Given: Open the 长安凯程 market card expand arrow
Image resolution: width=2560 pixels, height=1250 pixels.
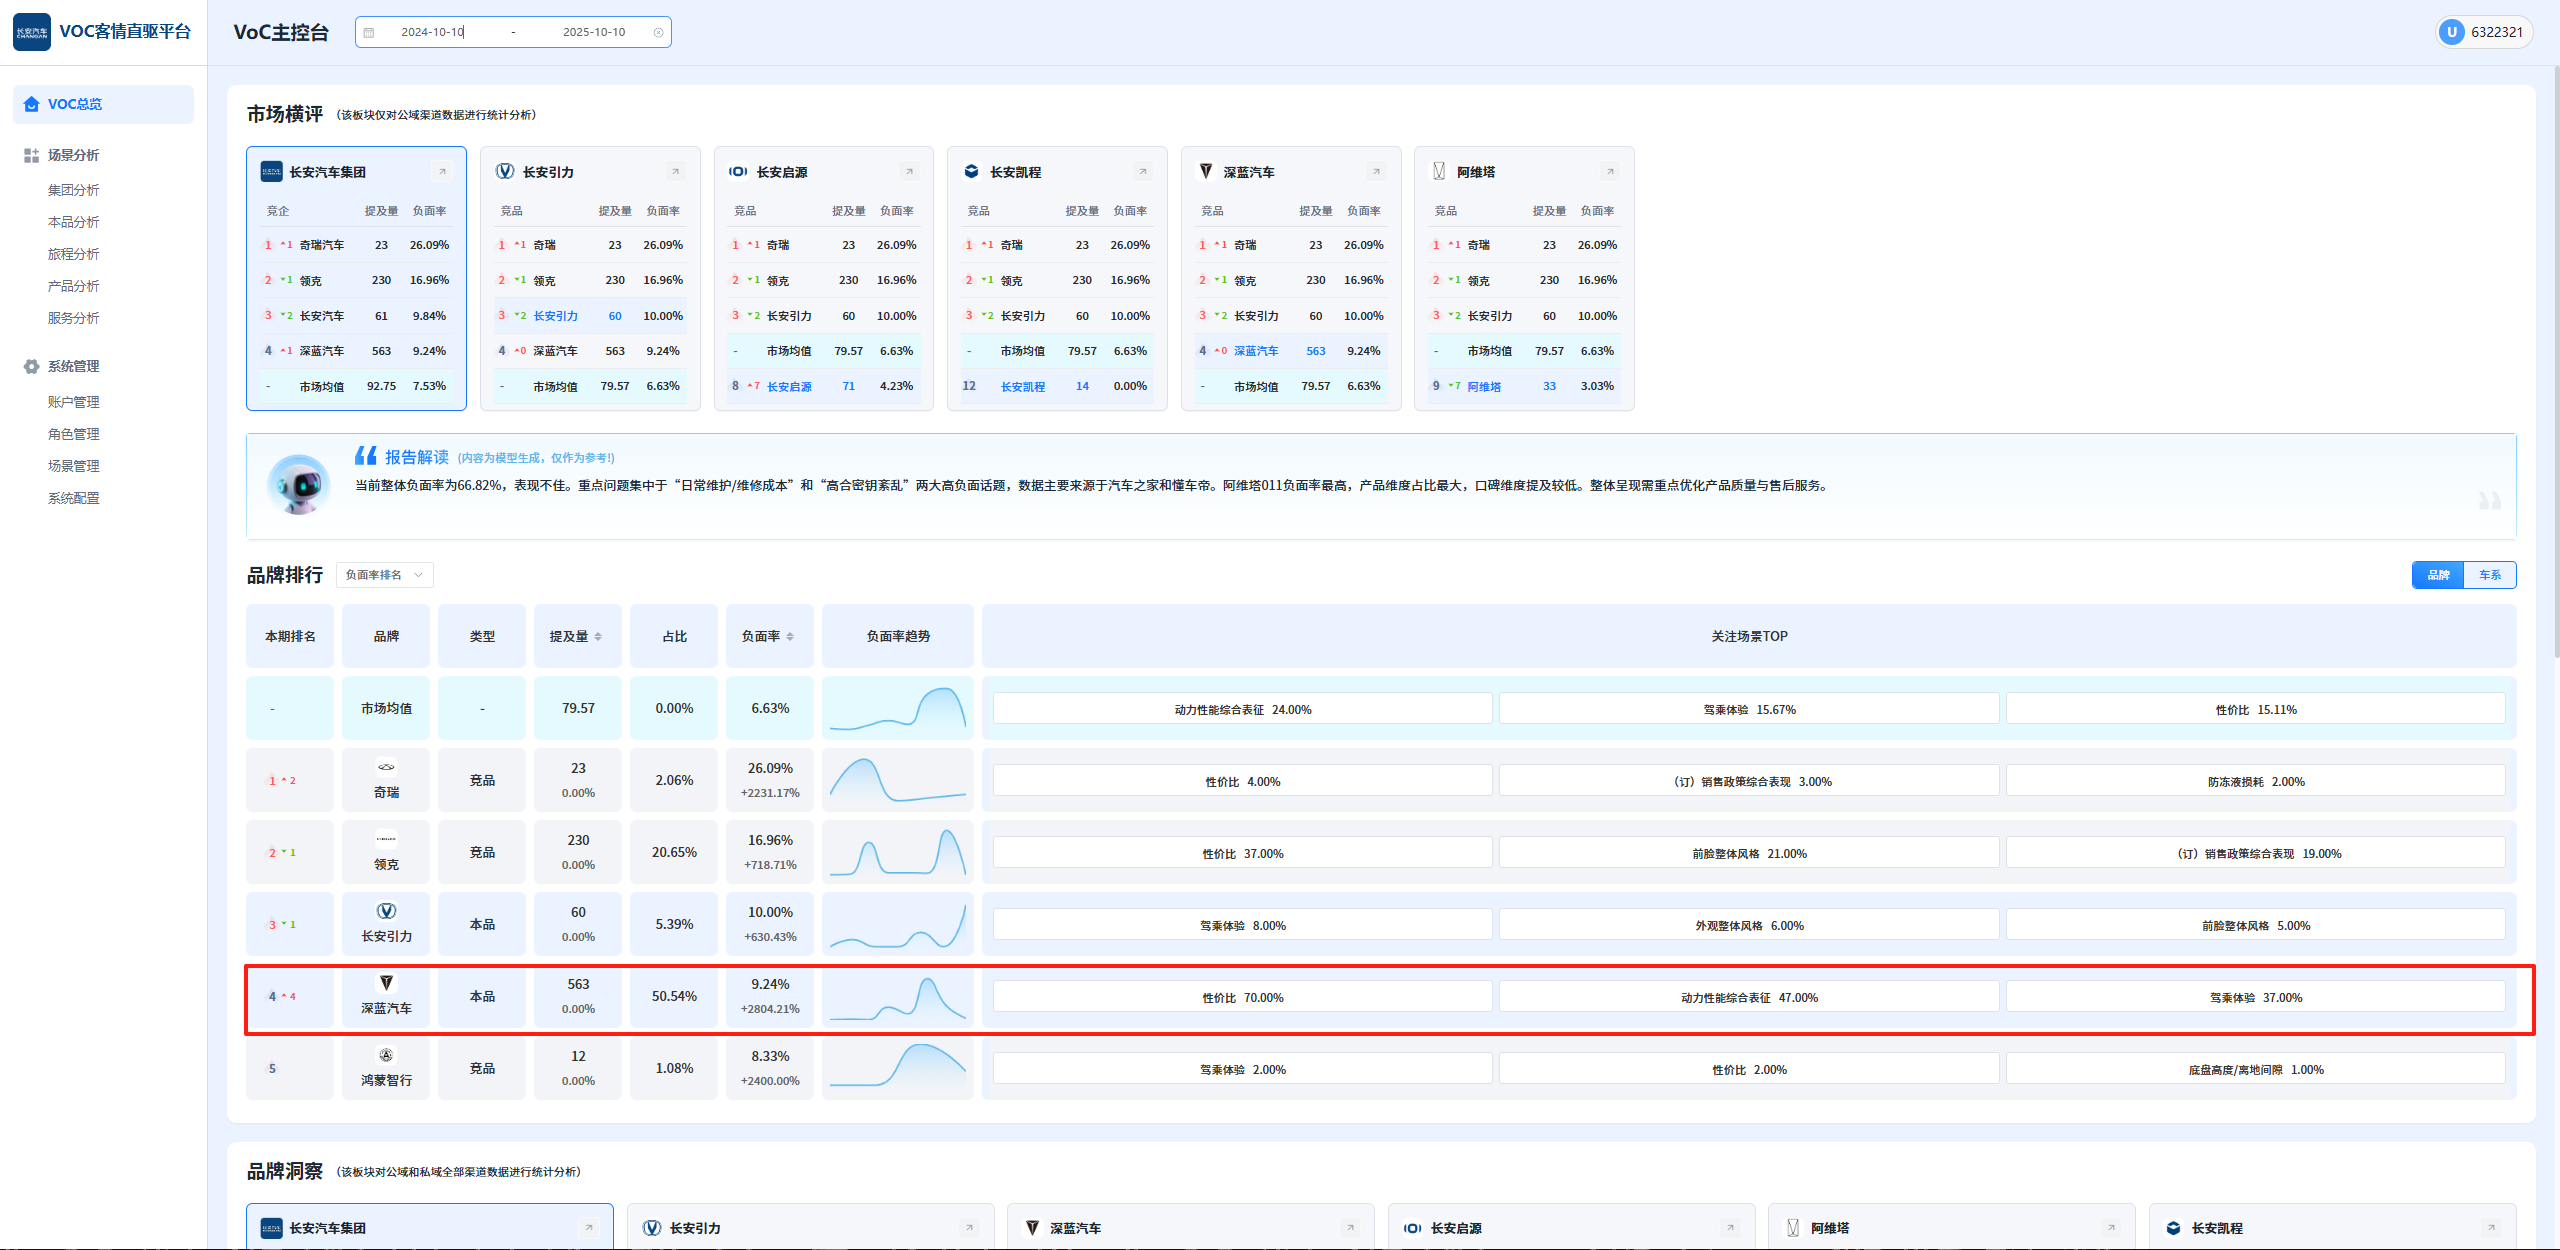Looking at the screenshot, I should [1142, 172].
